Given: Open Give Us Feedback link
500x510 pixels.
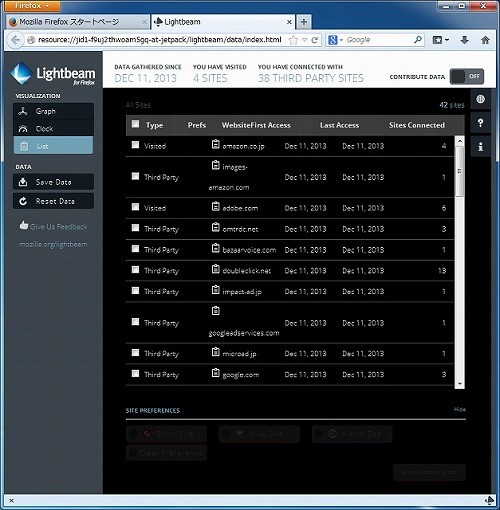Looking at the screenshot, I should (x=53, y=226).
